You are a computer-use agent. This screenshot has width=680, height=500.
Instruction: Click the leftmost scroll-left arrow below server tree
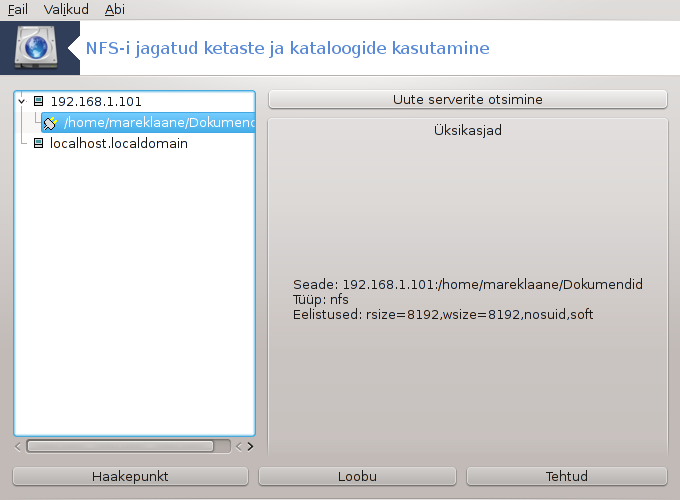pyautogui.click(x=18, y=447)
